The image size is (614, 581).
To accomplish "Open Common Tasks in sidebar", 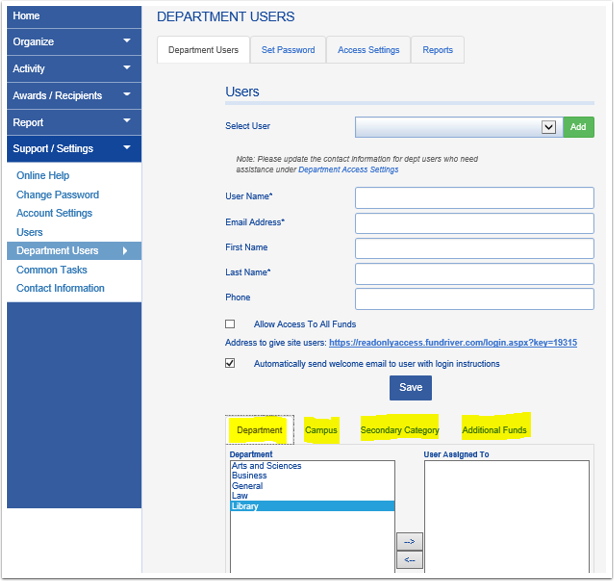I will click(52, 270).
